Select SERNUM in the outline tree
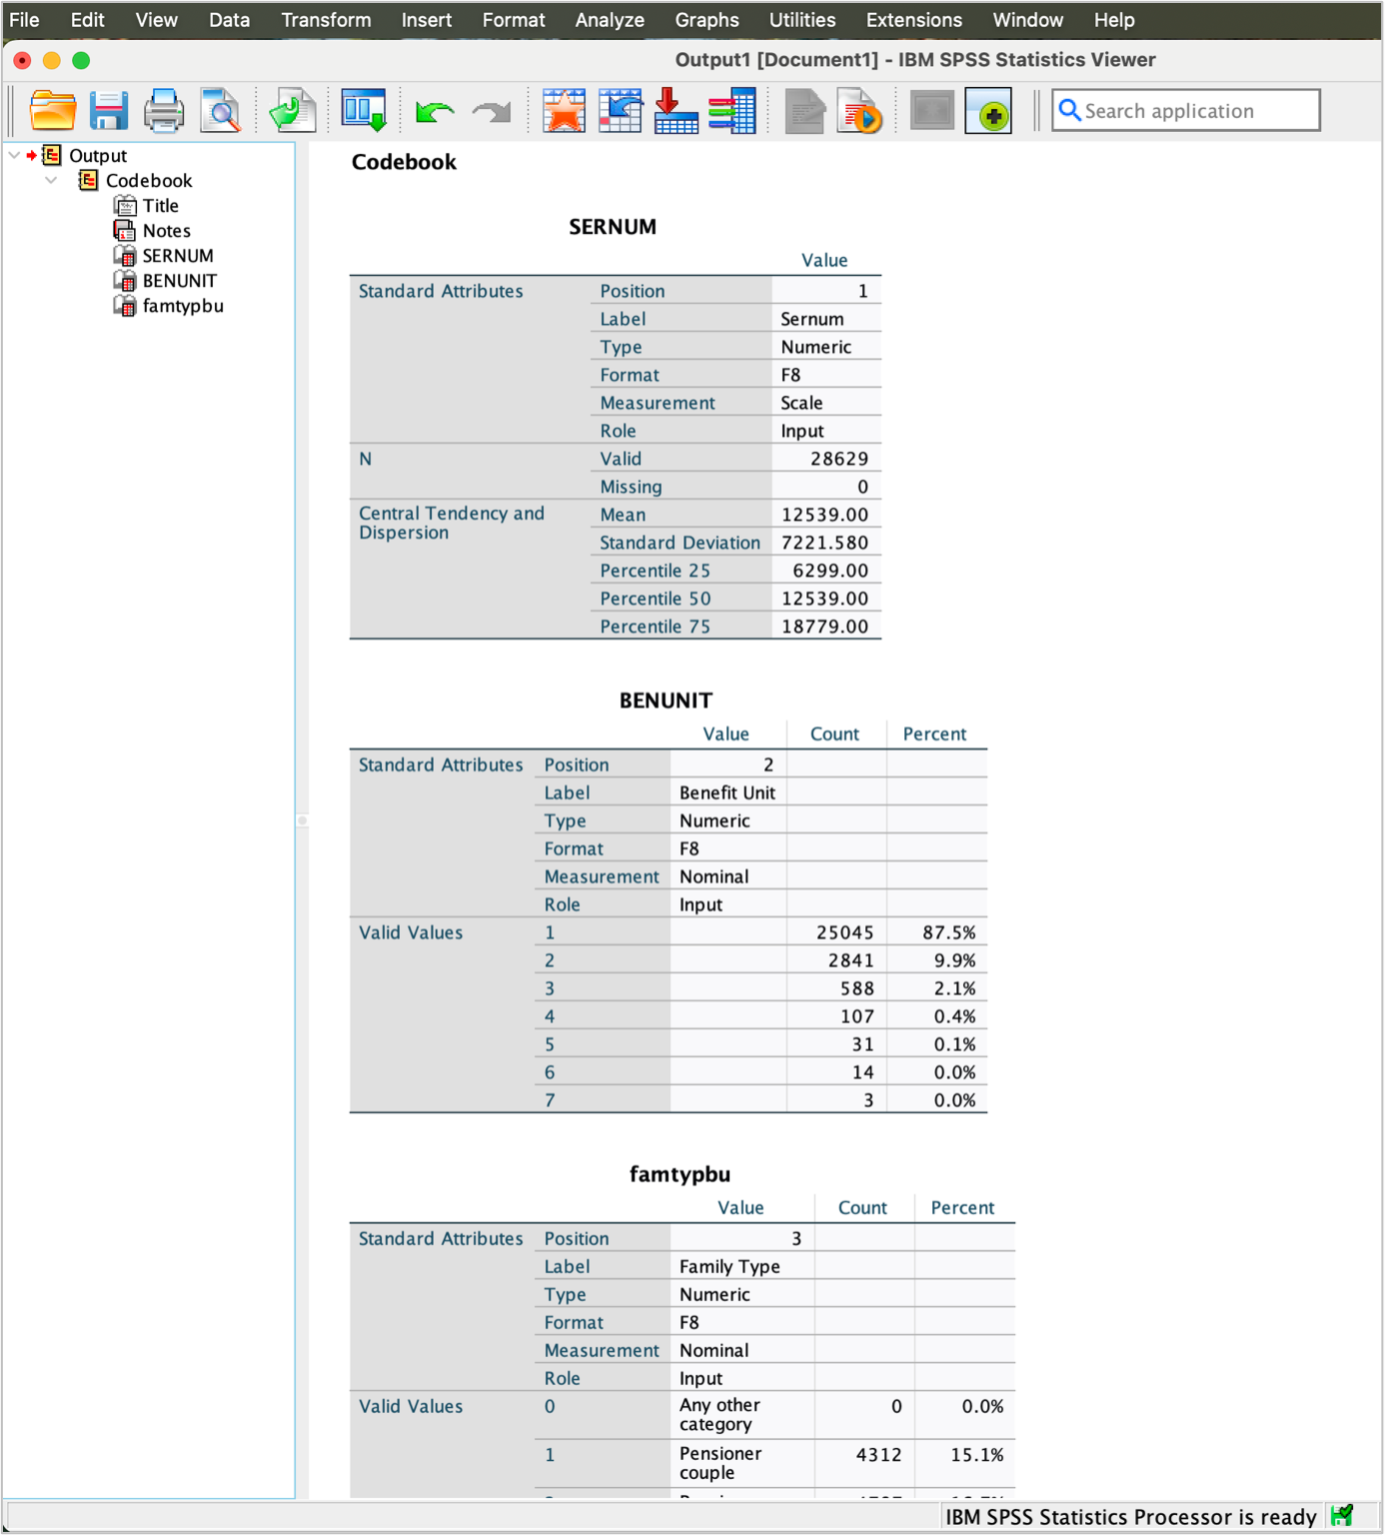Viewport: 1387px width, 1540px height. 177,255
